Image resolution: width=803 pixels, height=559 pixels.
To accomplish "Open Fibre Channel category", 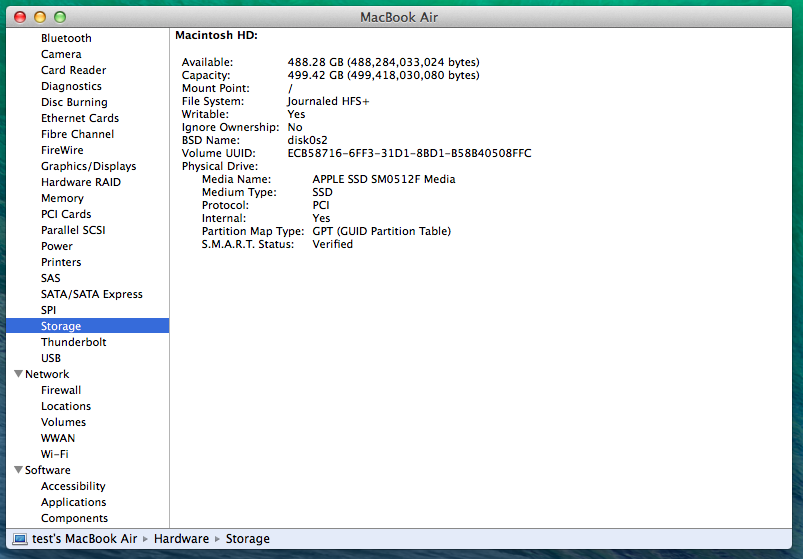I will click(x=77, y=134).
